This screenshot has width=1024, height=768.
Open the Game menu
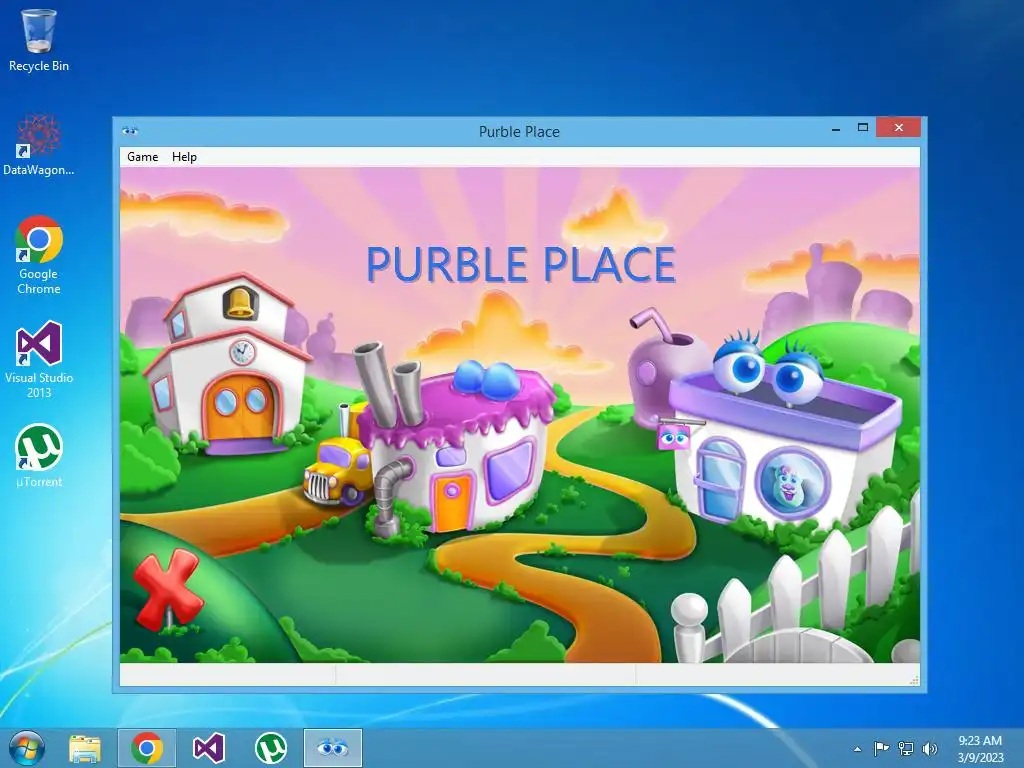pyautogui.click(x=142, y=157)
